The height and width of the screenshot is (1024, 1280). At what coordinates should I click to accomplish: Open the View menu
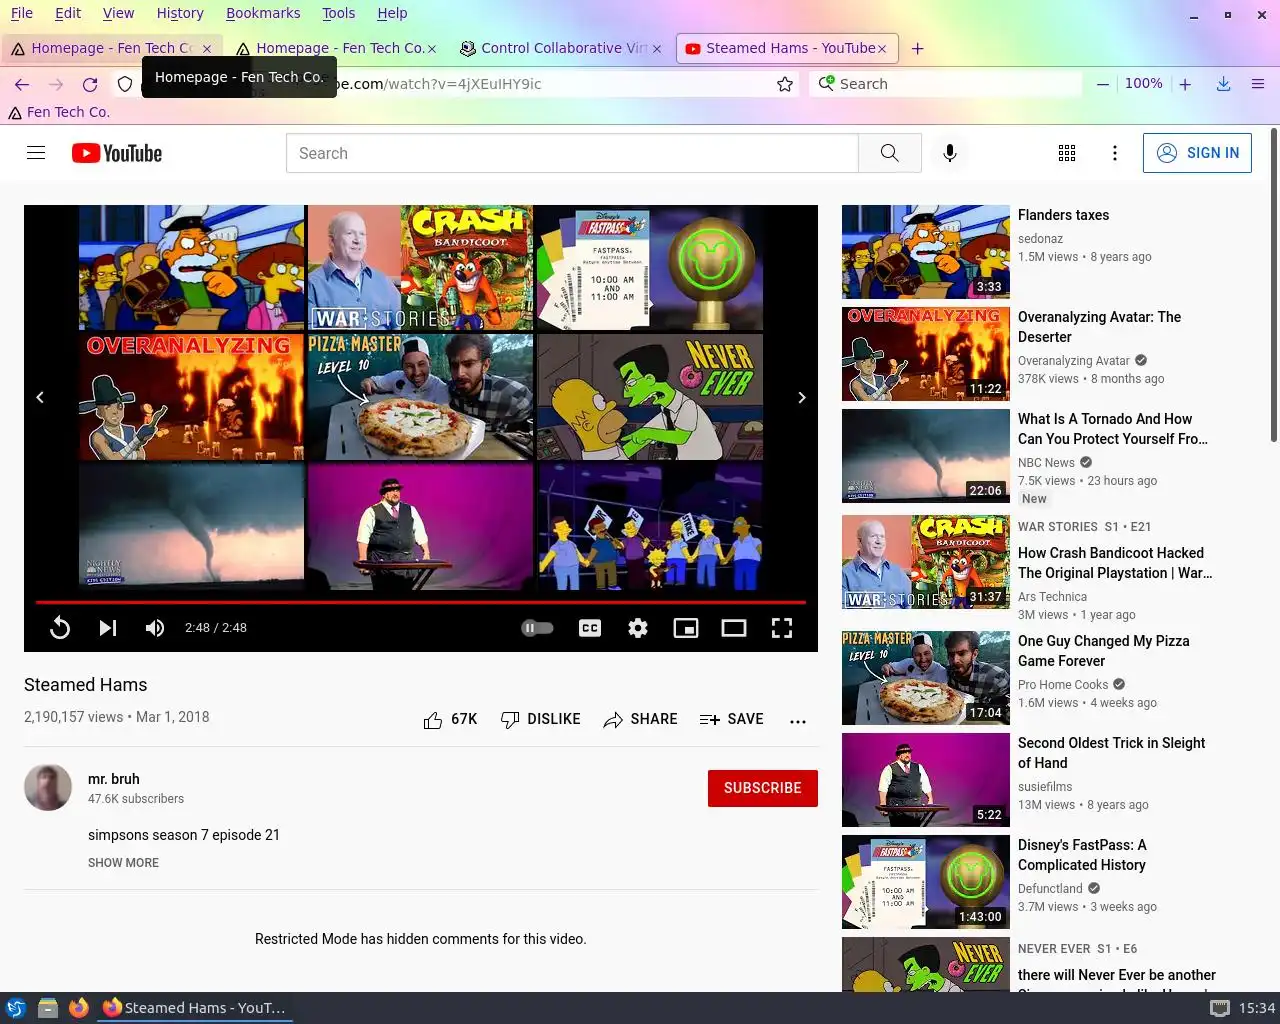[118, 13]
